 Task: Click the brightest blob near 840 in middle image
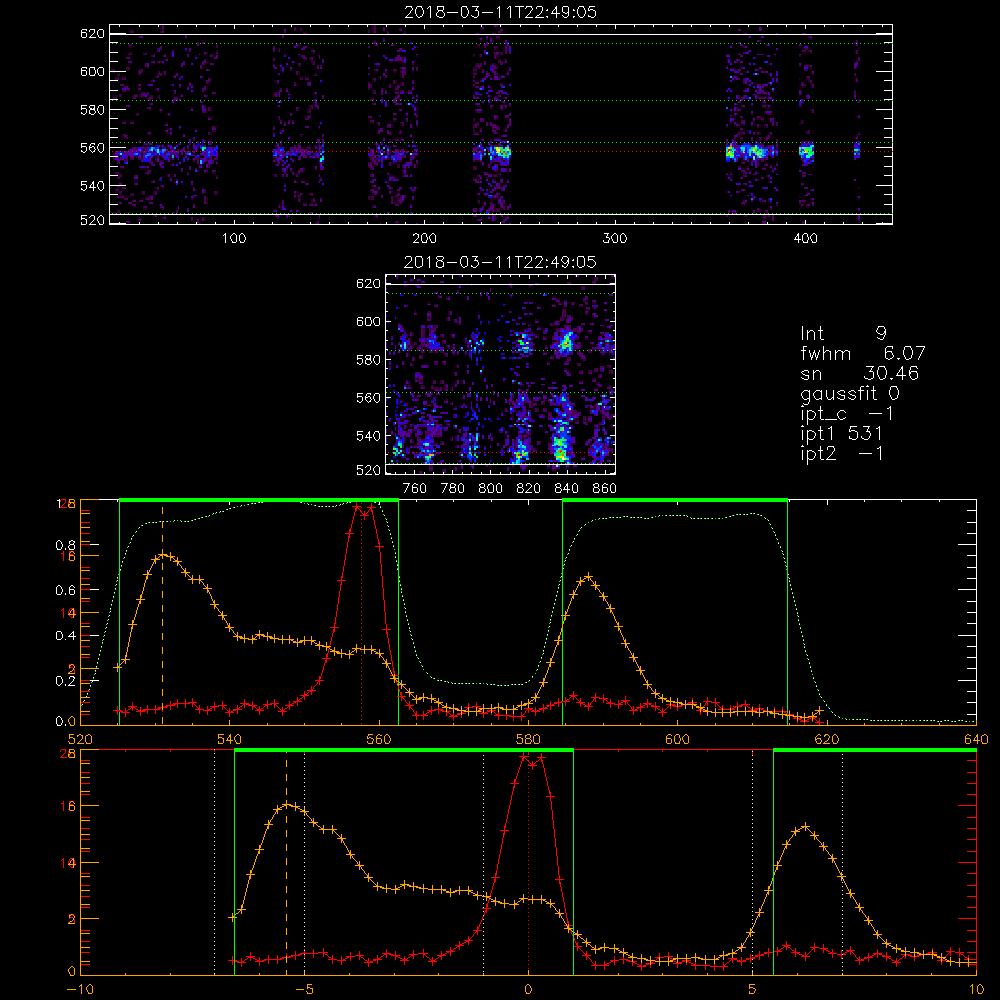561,453
